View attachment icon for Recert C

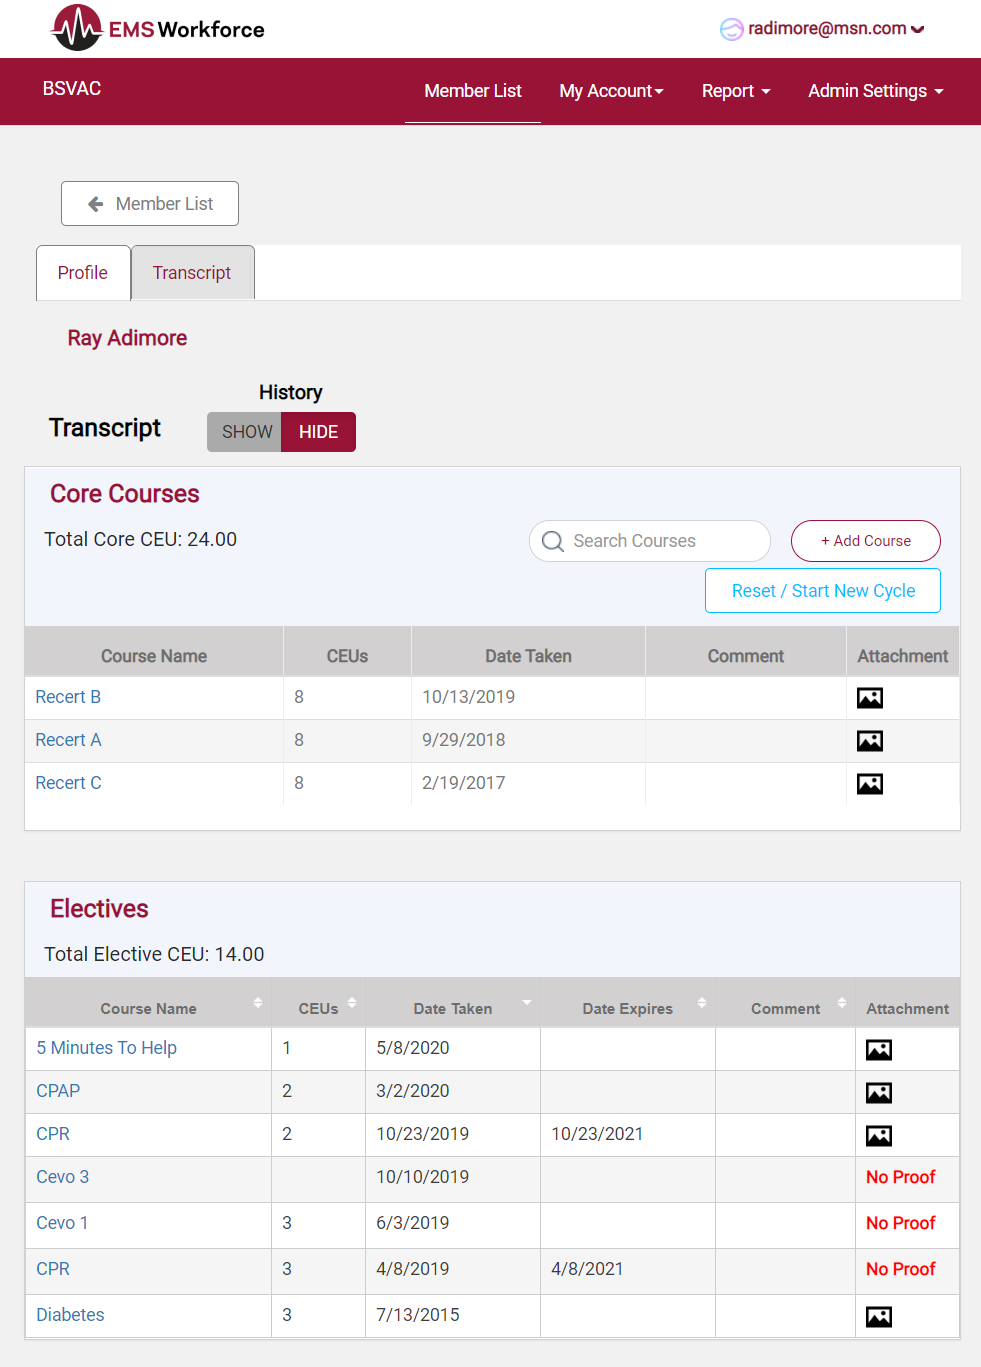(x=869, y=784)
